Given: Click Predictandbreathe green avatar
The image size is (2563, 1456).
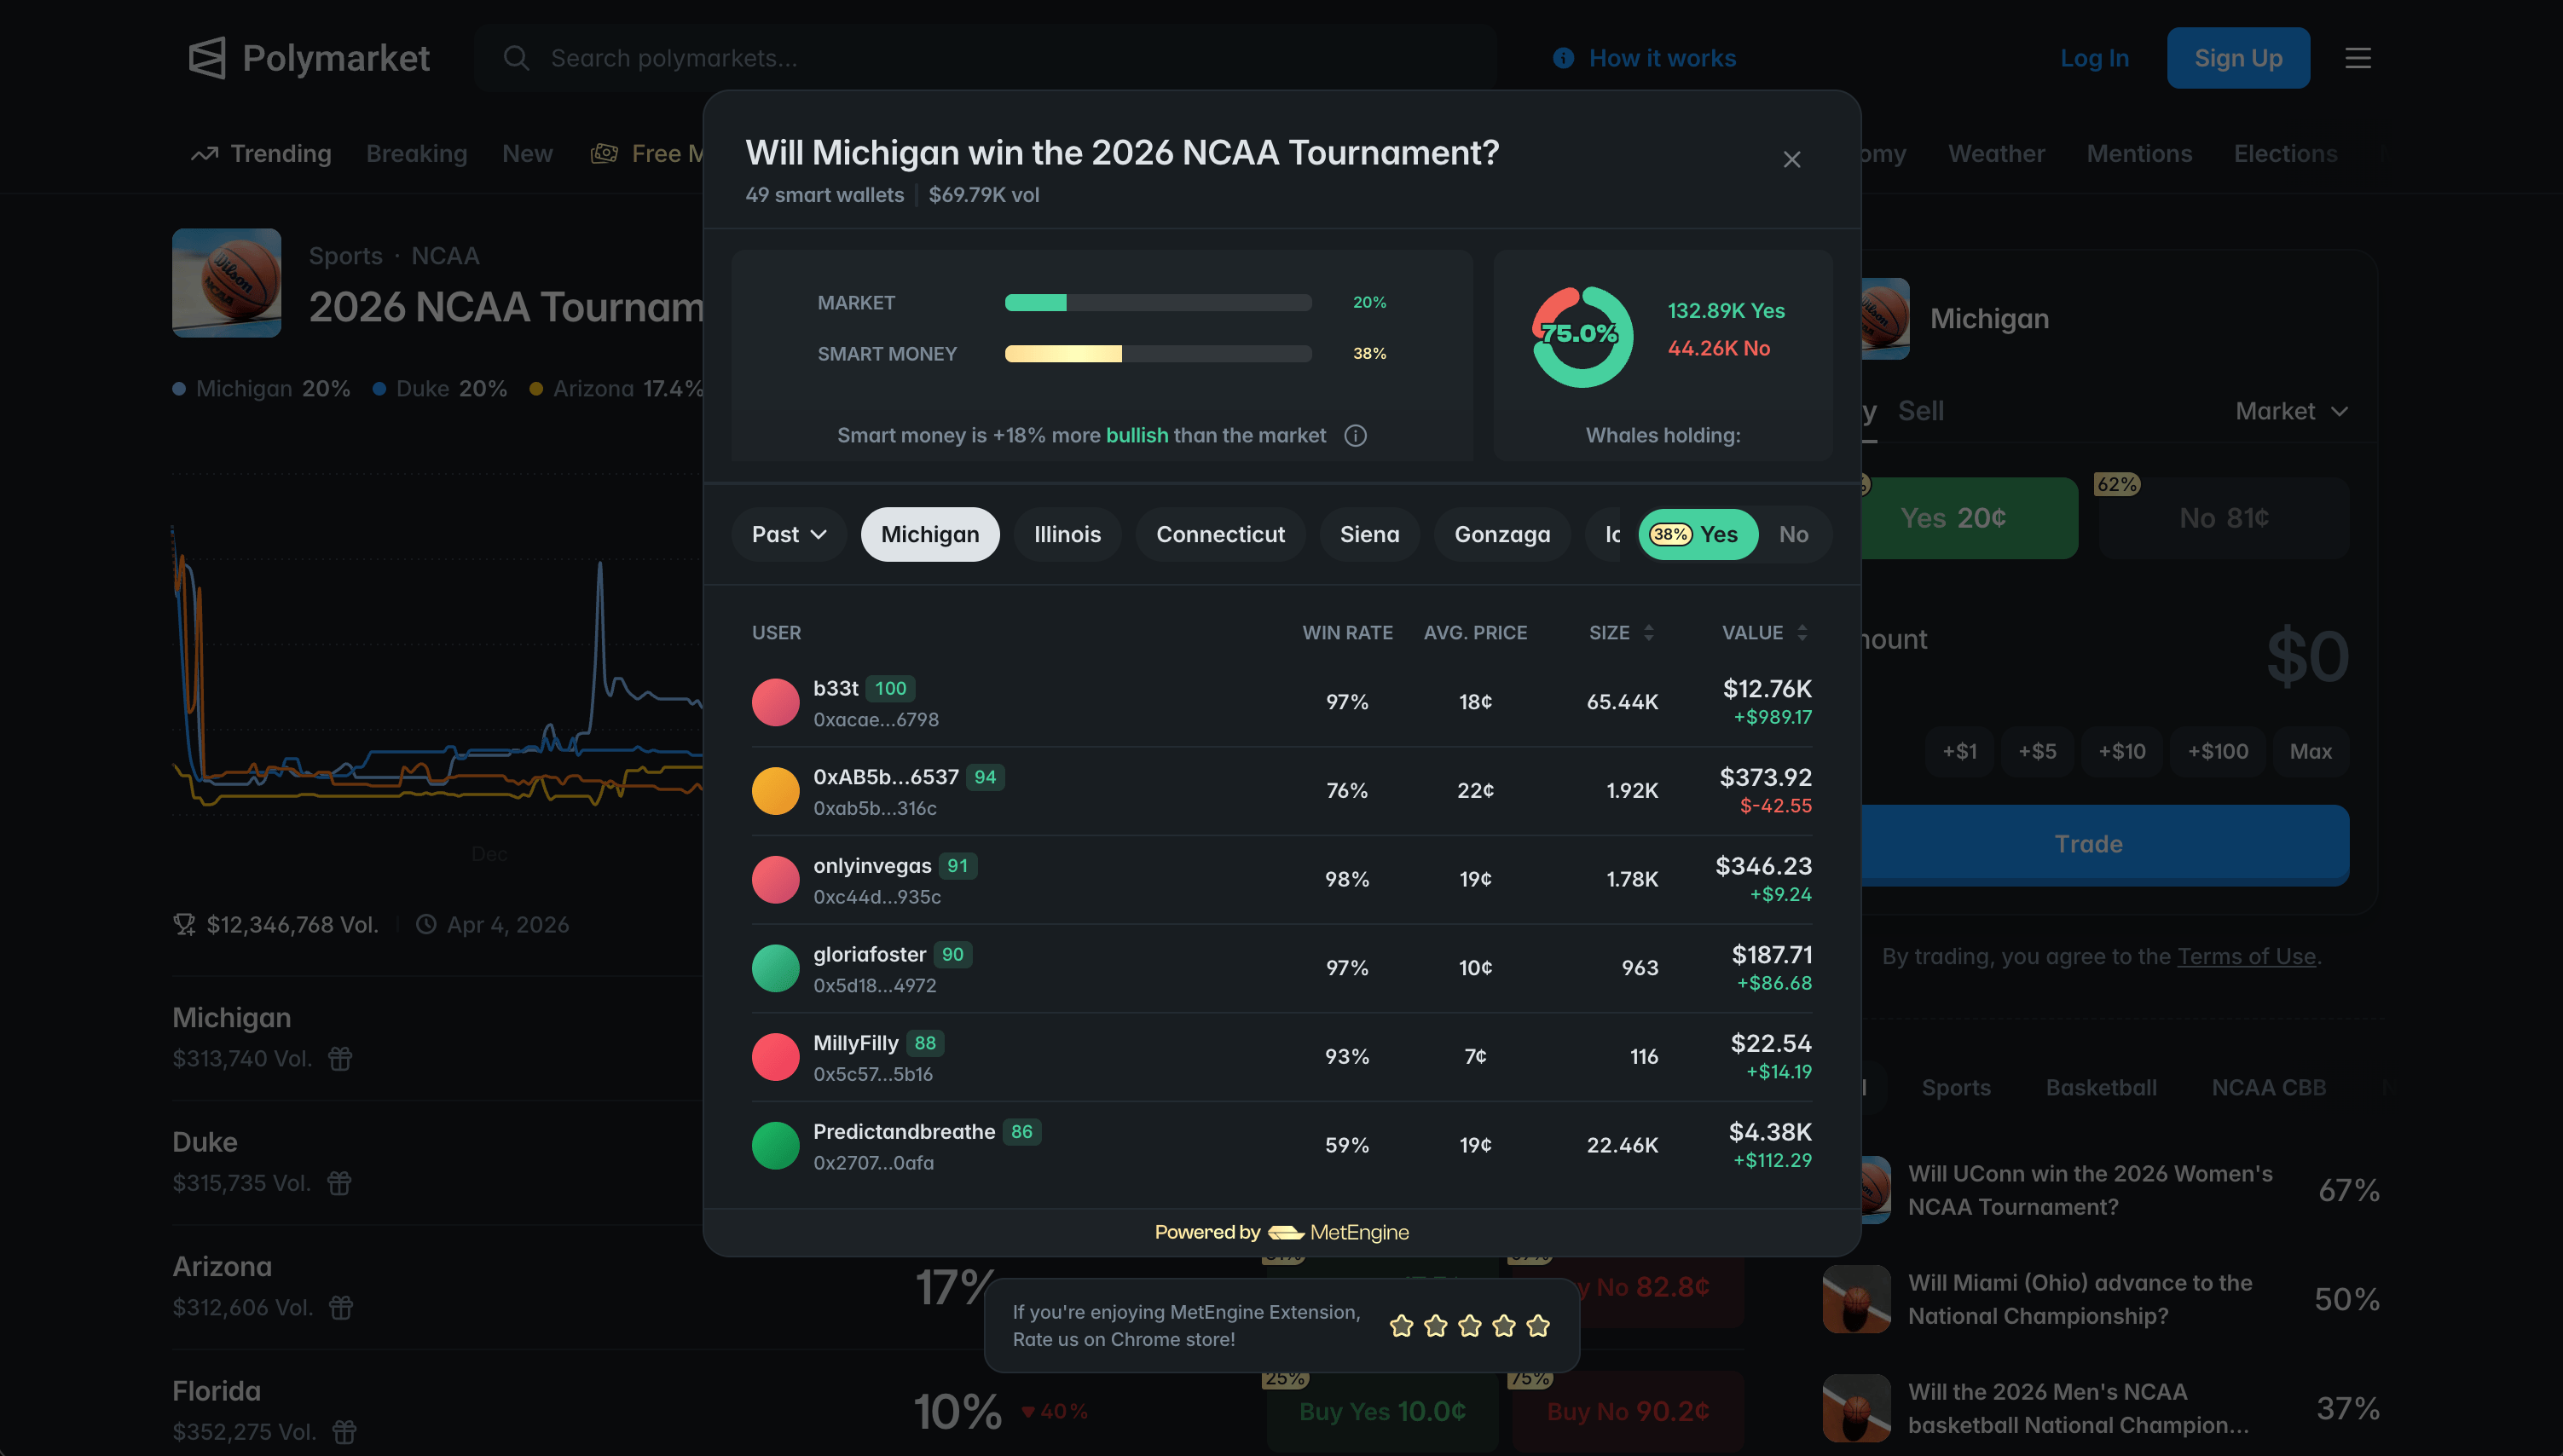Looking at the screenshot, I should [x=775, y=1146].
